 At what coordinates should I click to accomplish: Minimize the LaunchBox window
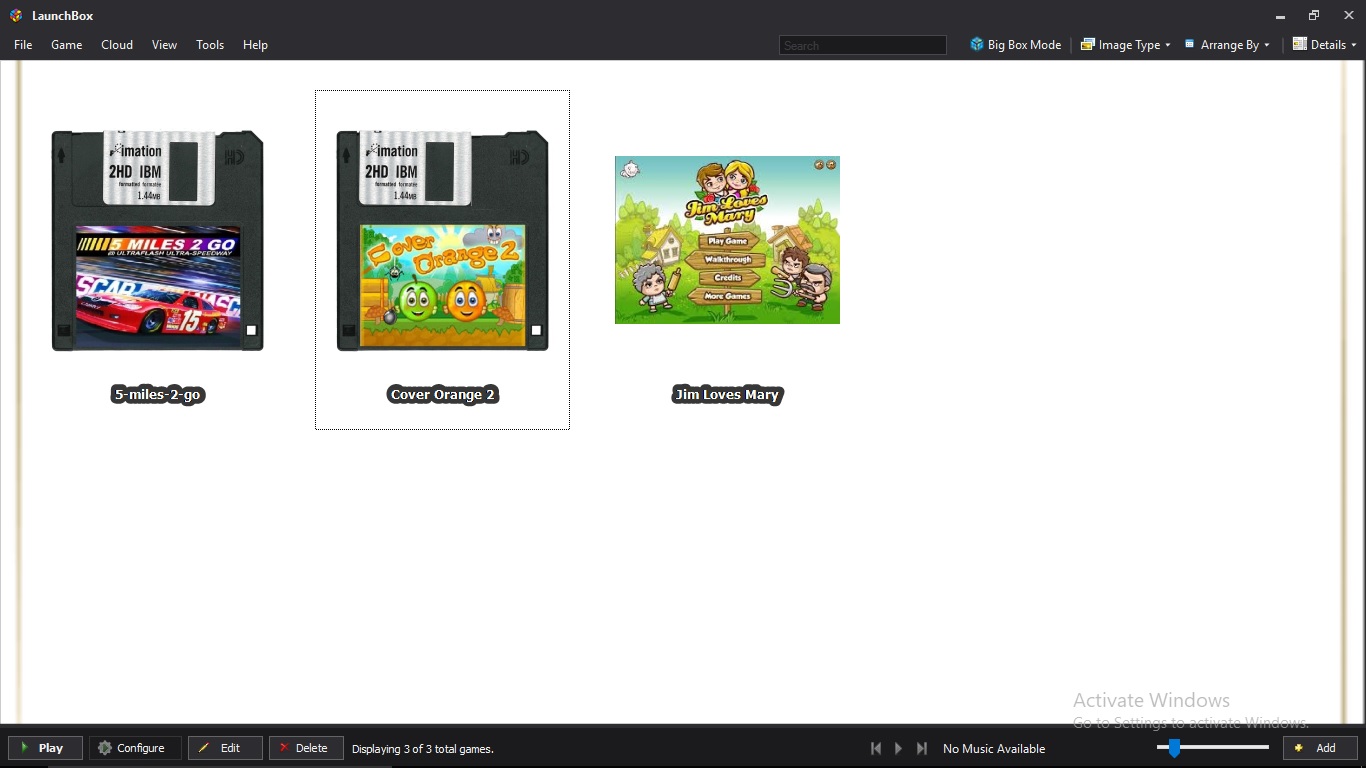pos(1280,16)
